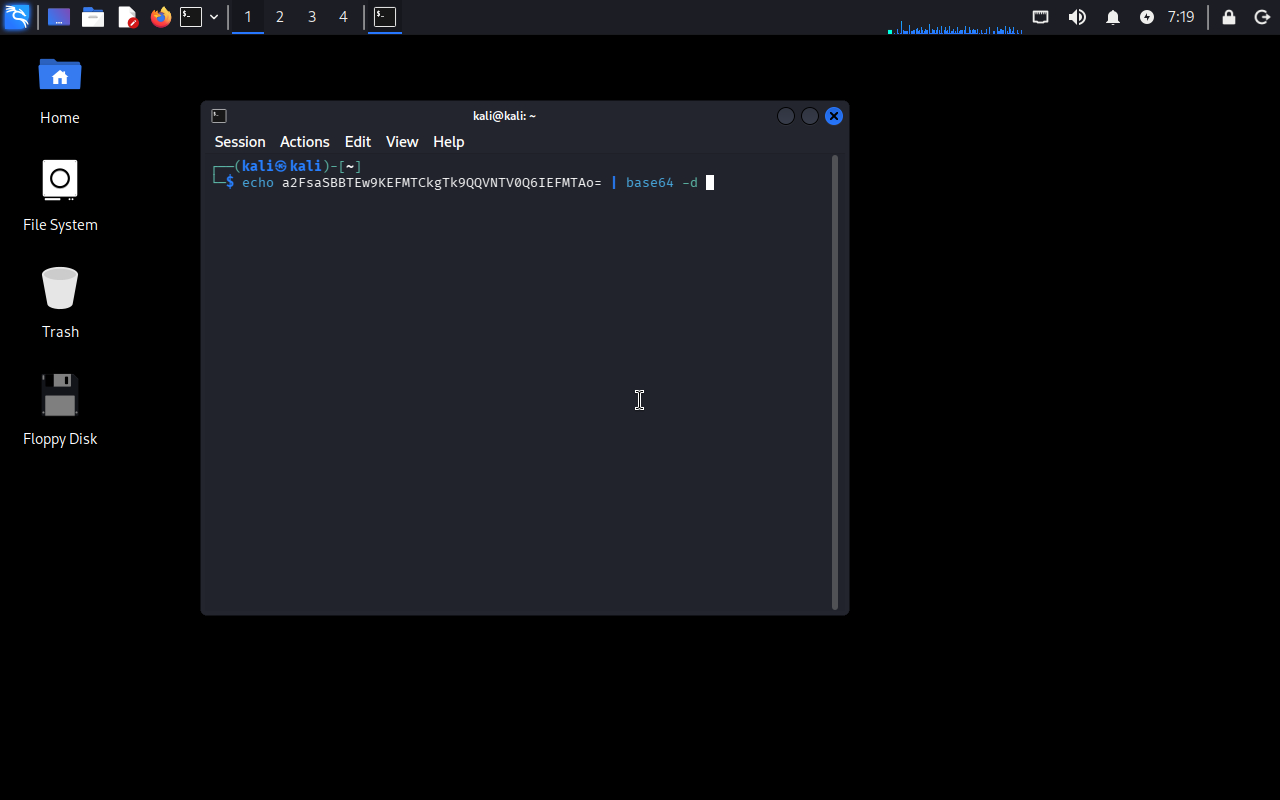Open the Actions menu

coord(304,142)
